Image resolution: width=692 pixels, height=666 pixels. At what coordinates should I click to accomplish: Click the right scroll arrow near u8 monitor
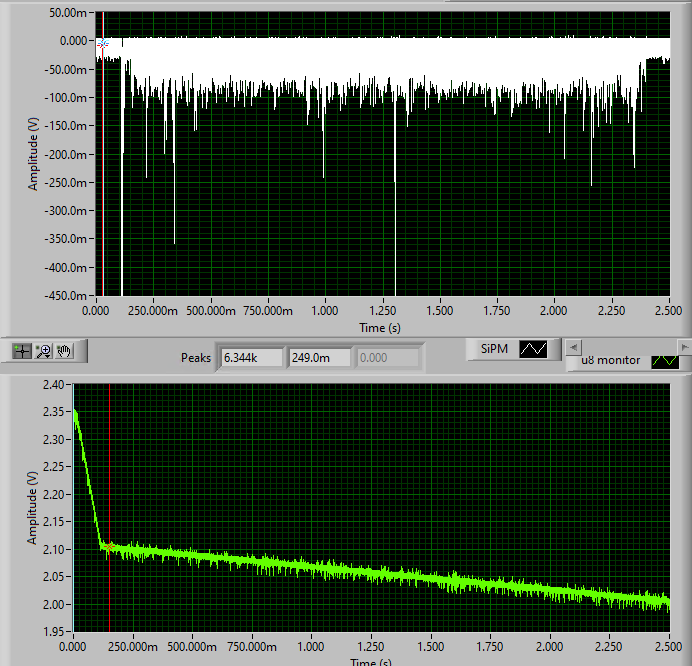(684, 347)
